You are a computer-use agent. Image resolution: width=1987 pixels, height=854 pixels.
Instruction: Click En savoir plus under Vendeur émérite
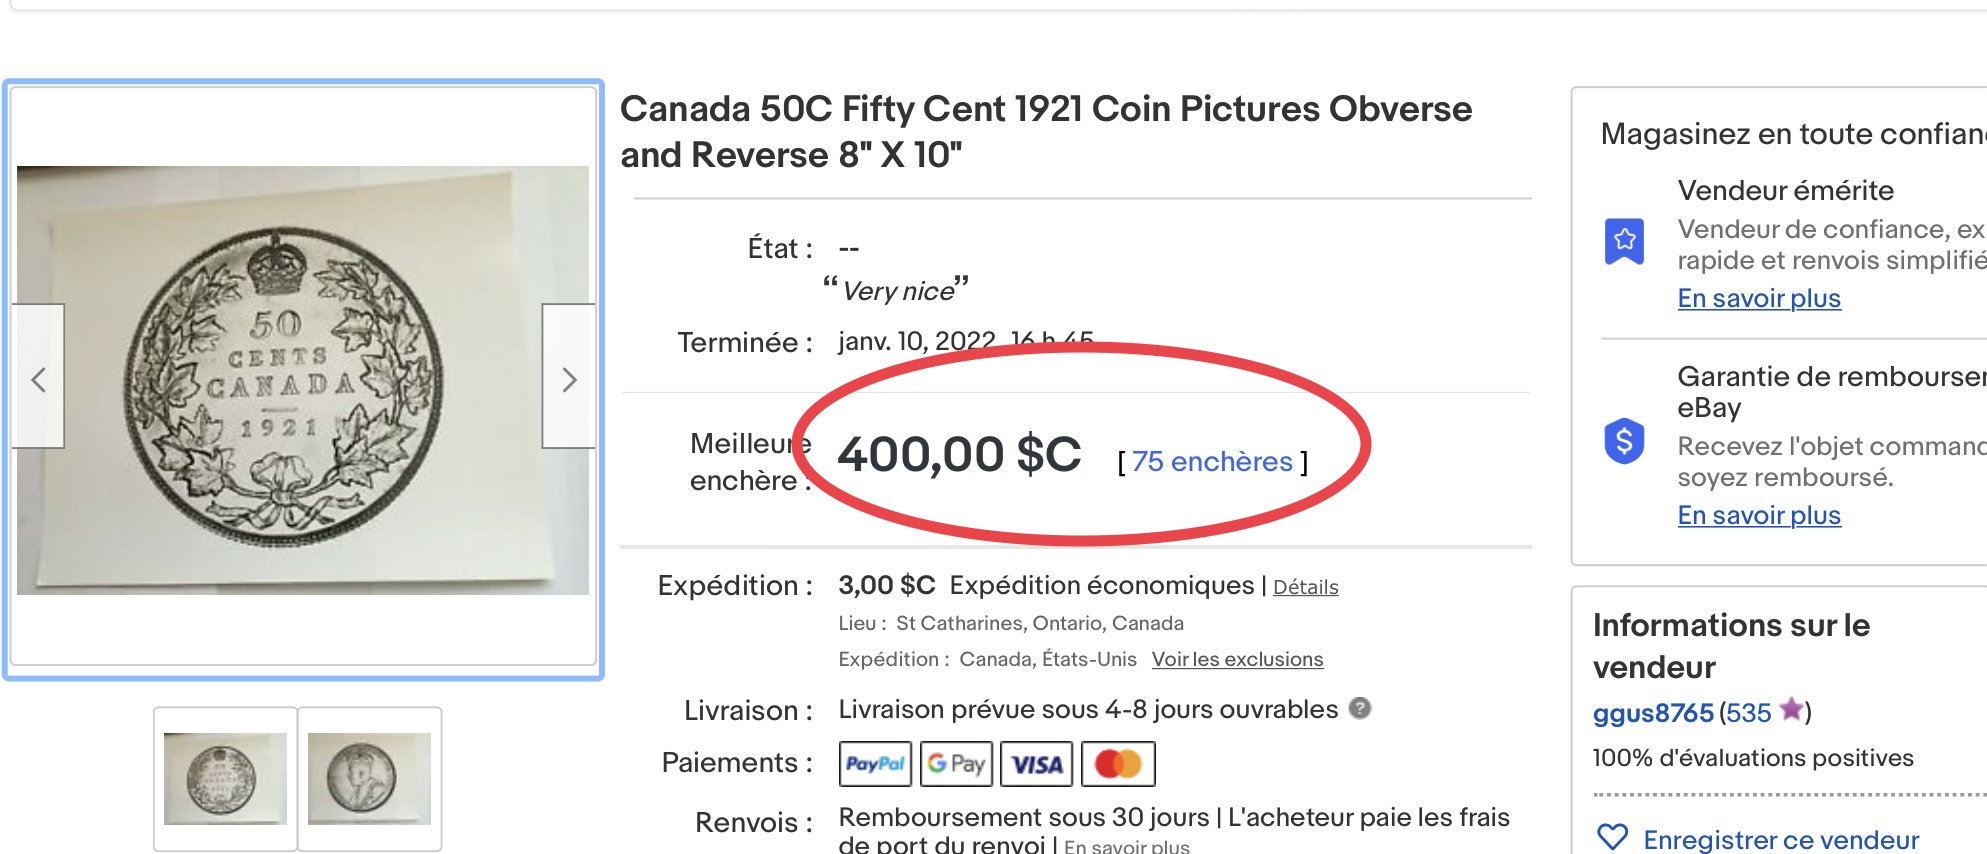click(1759, 298)
